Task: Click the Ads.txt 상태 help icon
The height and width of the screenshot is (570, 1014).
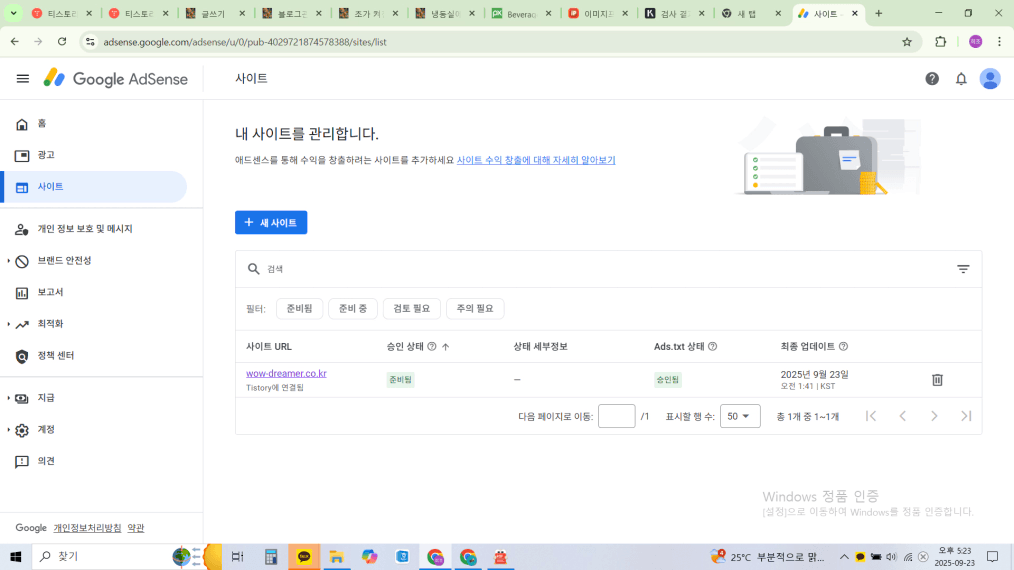Action: coord(713,347)
